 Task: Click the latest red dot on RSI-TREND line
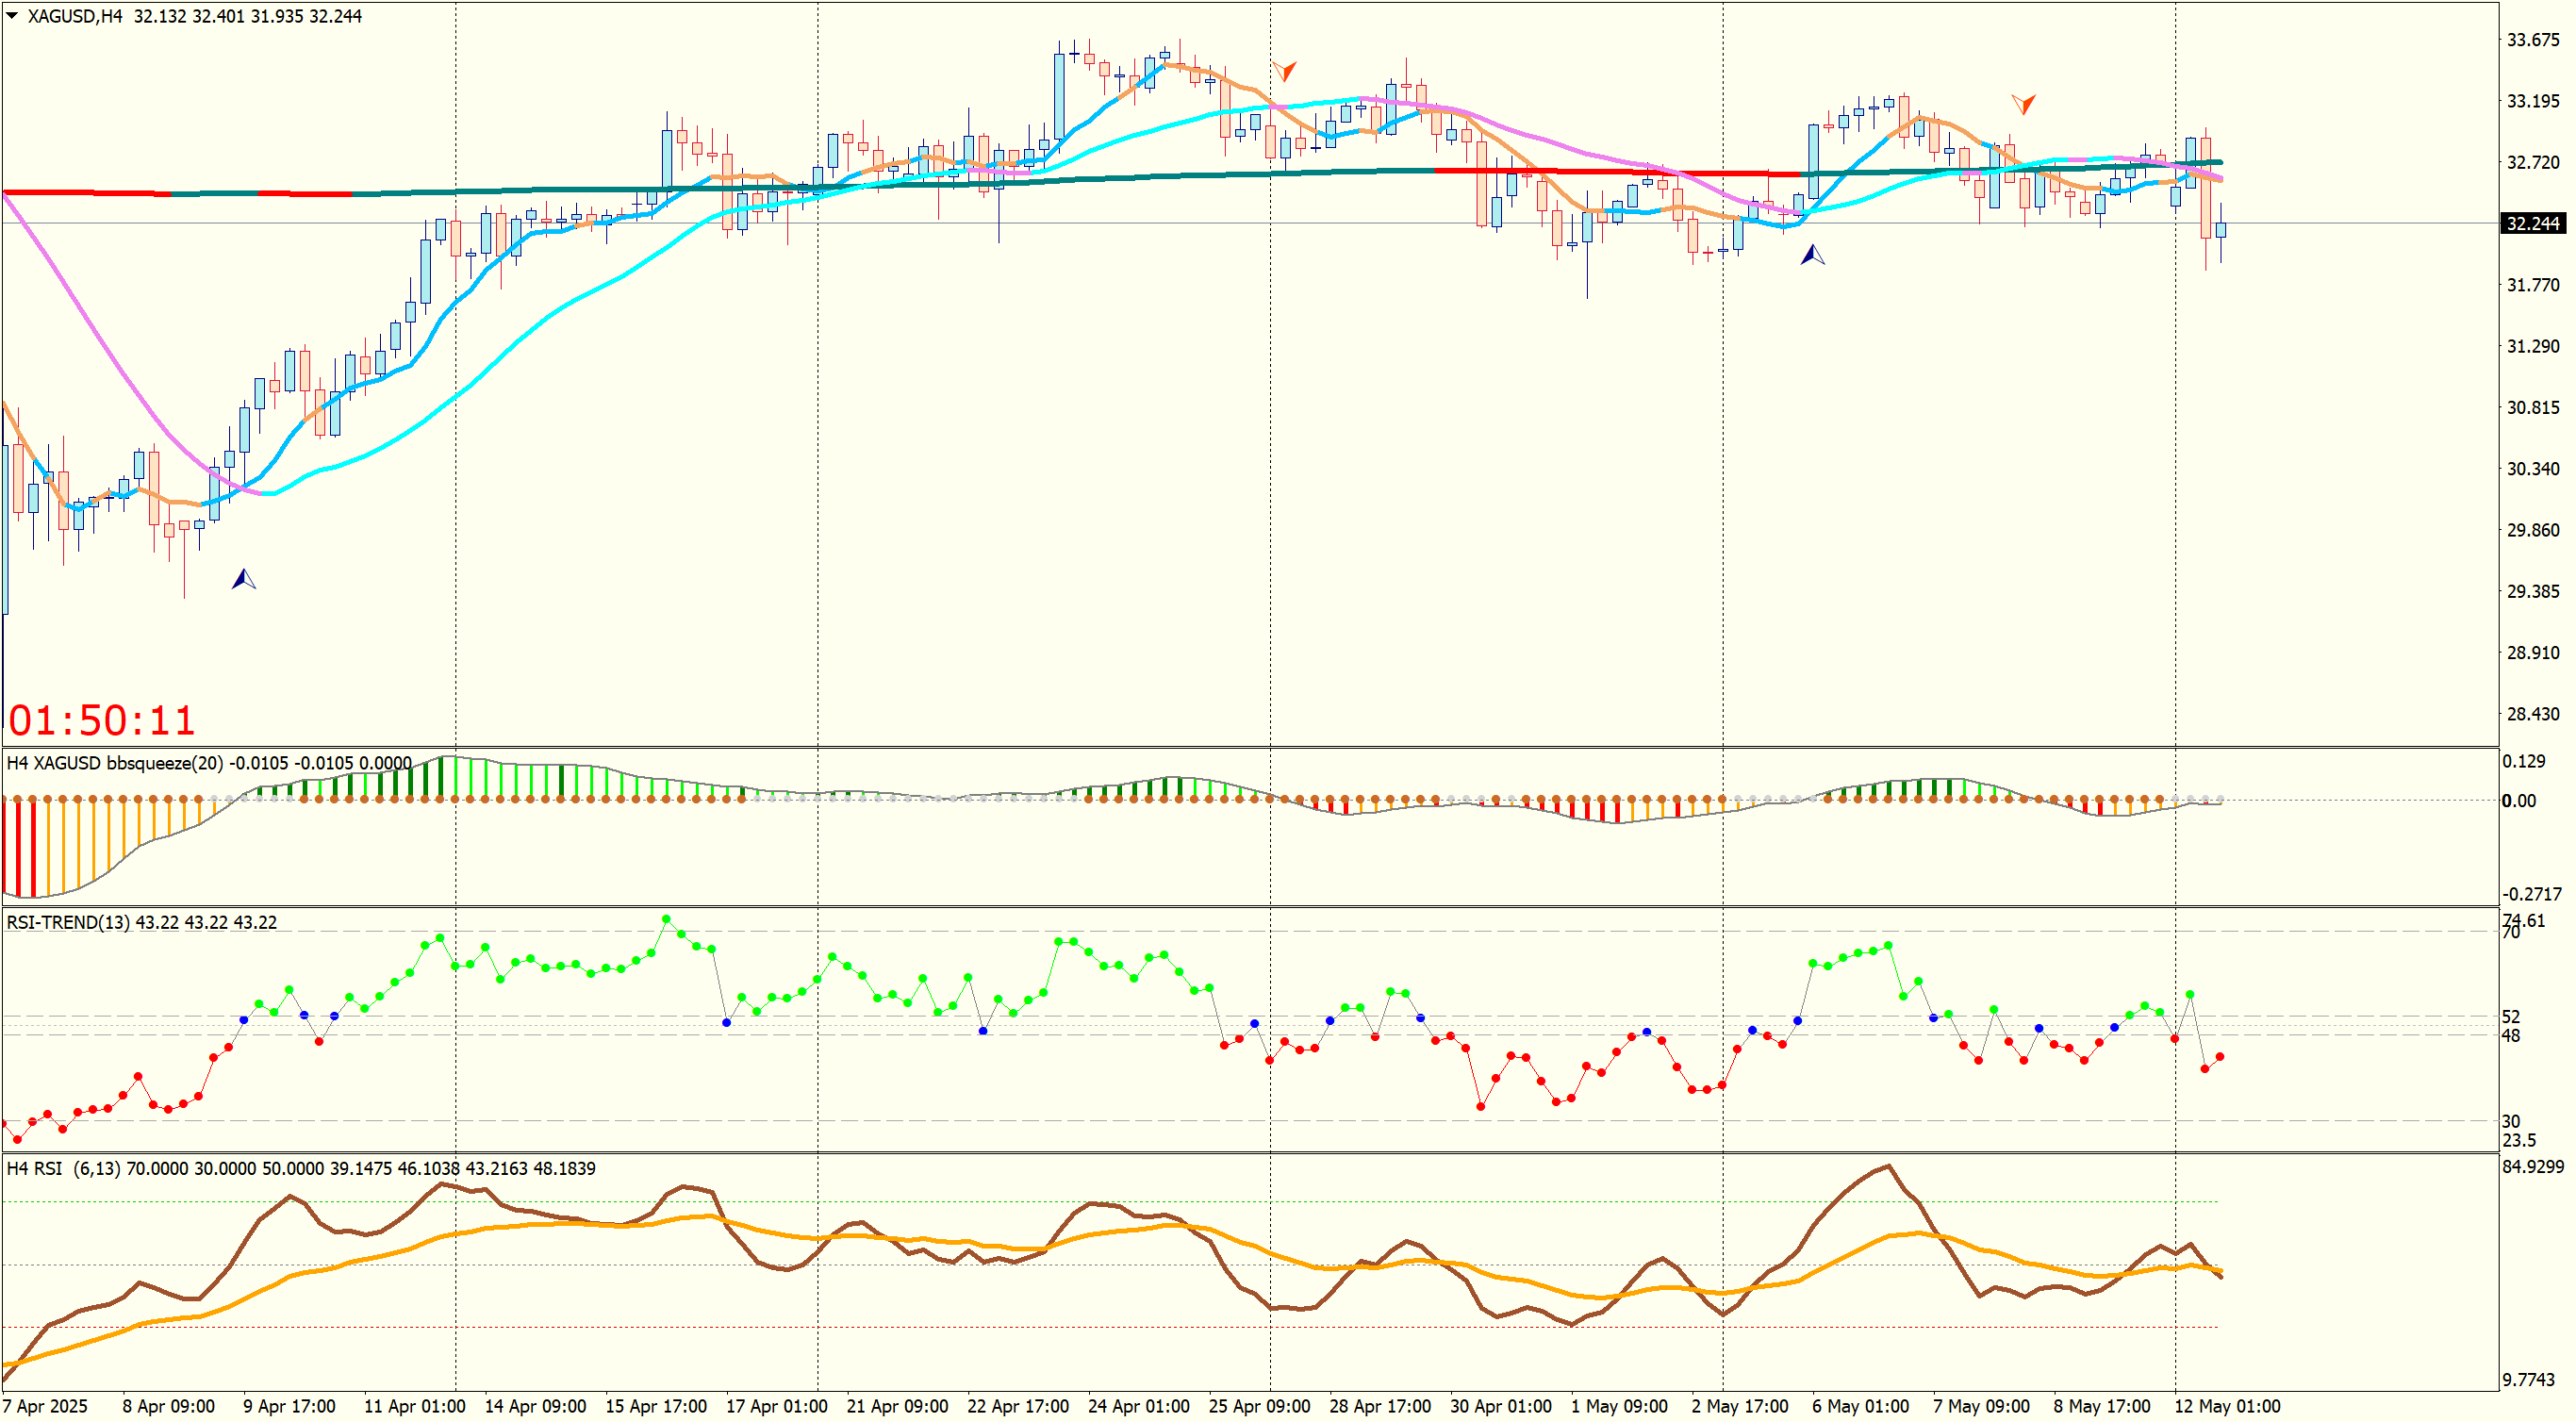pyautogui.click(x=2220, y=1056)
